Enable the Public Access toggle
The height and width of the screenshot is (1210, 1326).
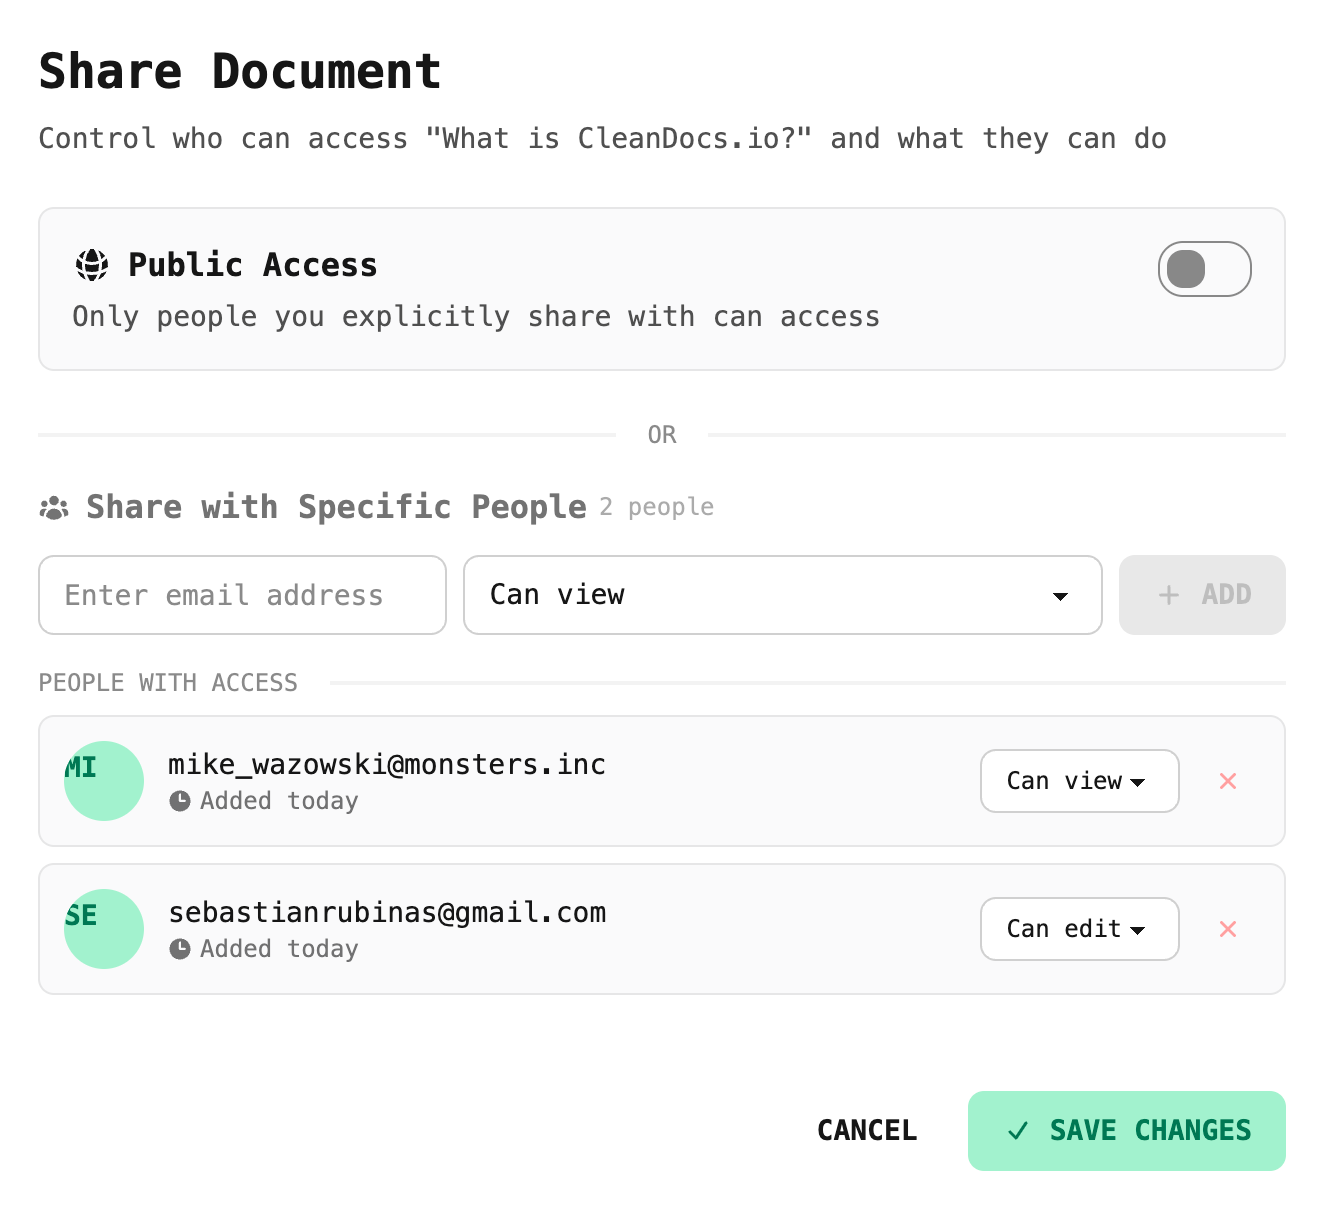coord(1205,269)
